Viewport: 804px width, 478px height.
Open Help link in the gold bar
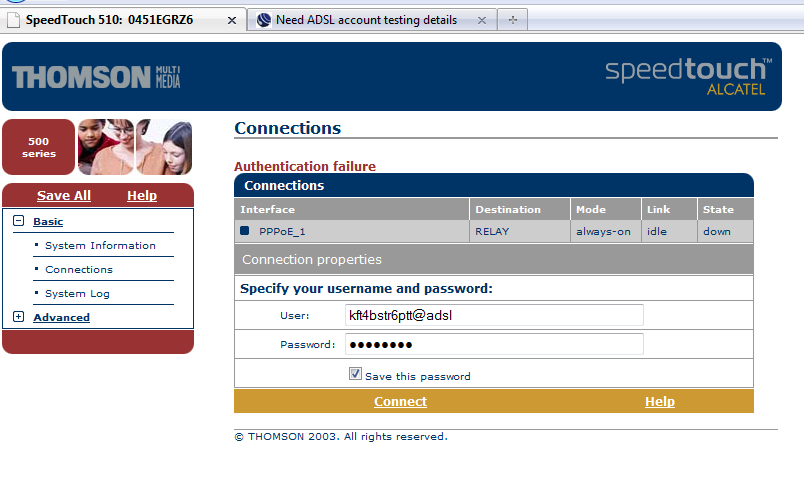click(659, 402)
